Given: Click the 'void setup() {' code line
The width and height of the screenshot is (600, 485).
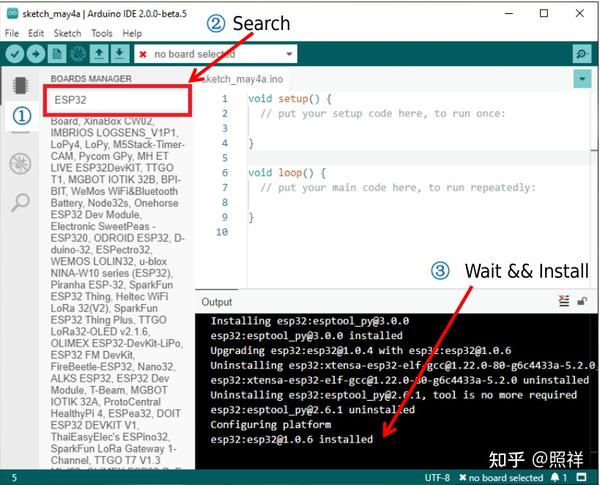Looking at the screenshot, I should tap(290, 99).
